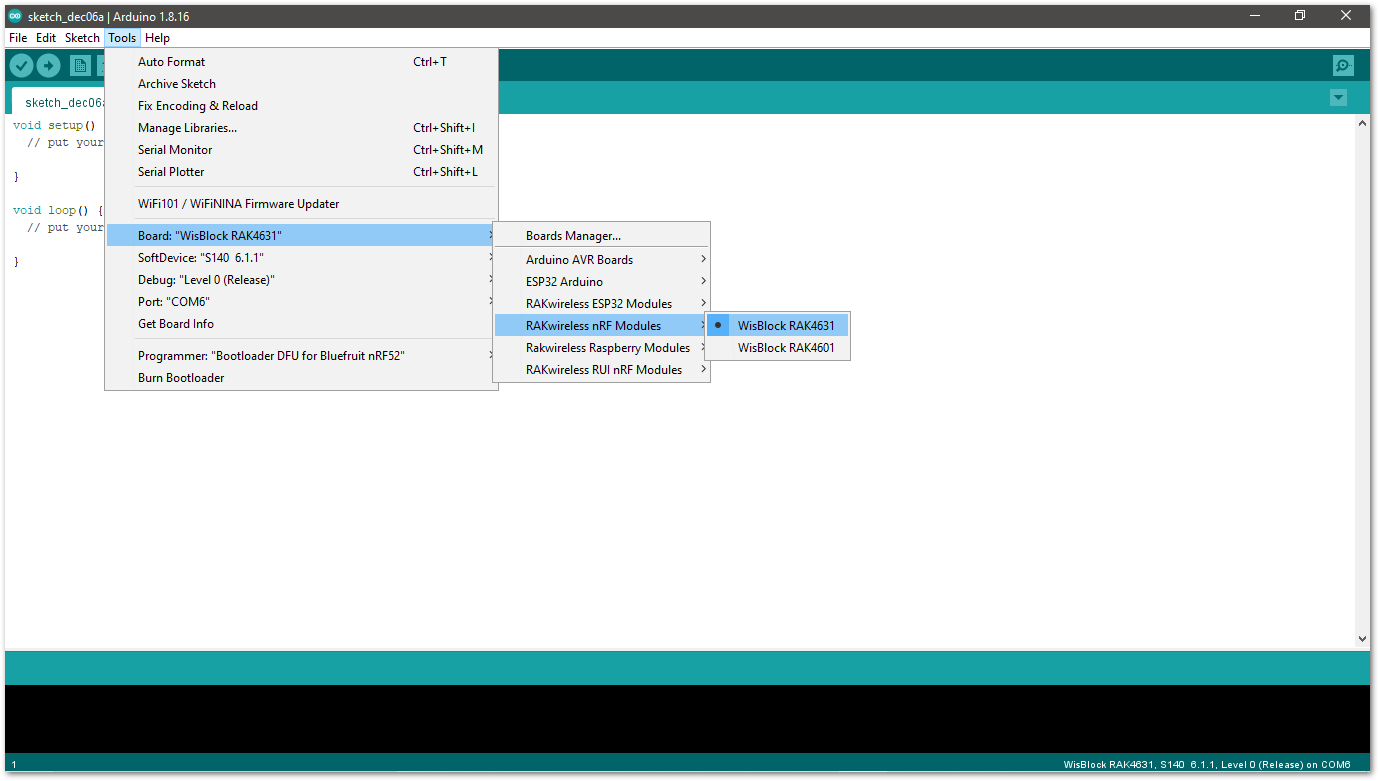The width and height of the screenshot is (1379, 781).
Task: Expand the Debug "Level 0 (Release)" submenu
Action: [x=301, y=280]
